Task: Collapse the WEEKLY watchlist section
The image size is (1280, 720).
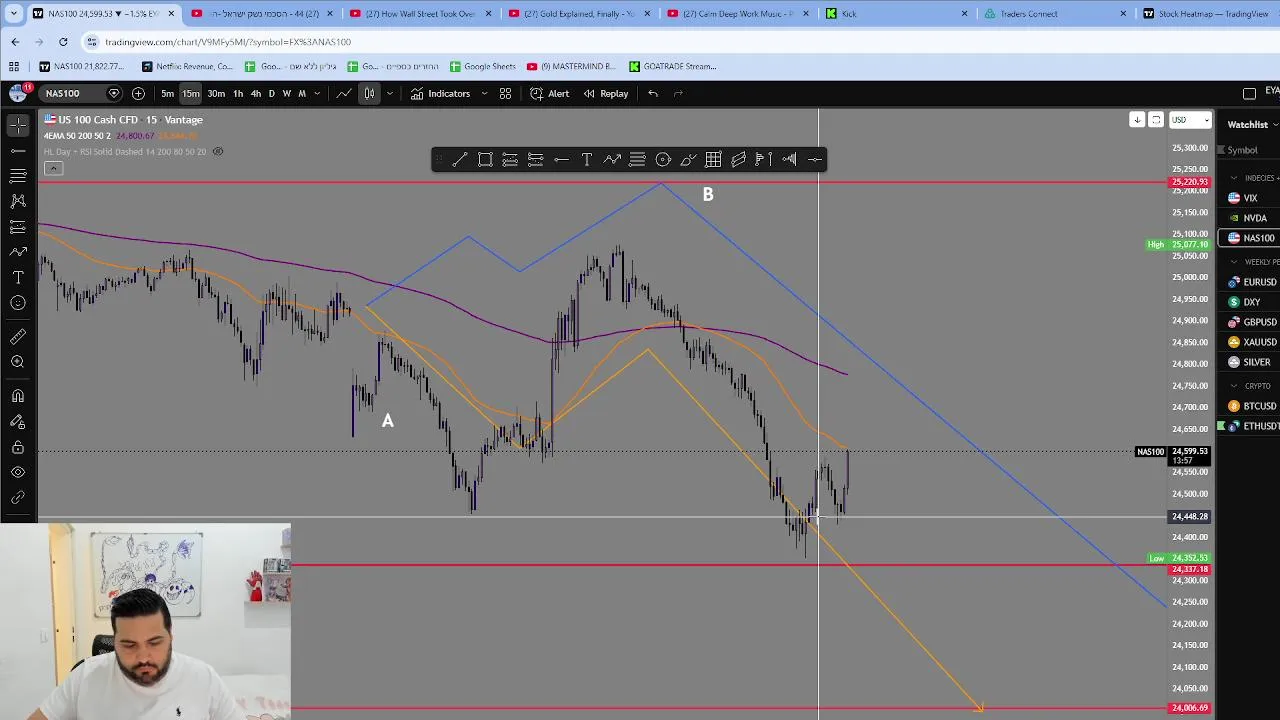Action: coord(1234,262)
